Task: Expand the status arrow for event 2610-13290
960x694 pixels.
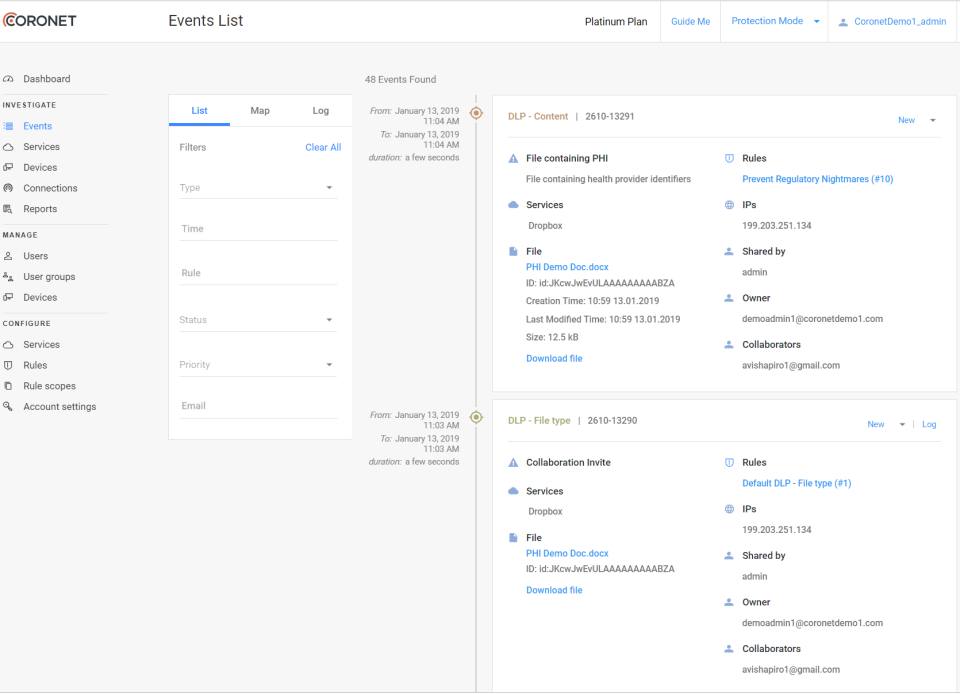Action: point(902,425)
